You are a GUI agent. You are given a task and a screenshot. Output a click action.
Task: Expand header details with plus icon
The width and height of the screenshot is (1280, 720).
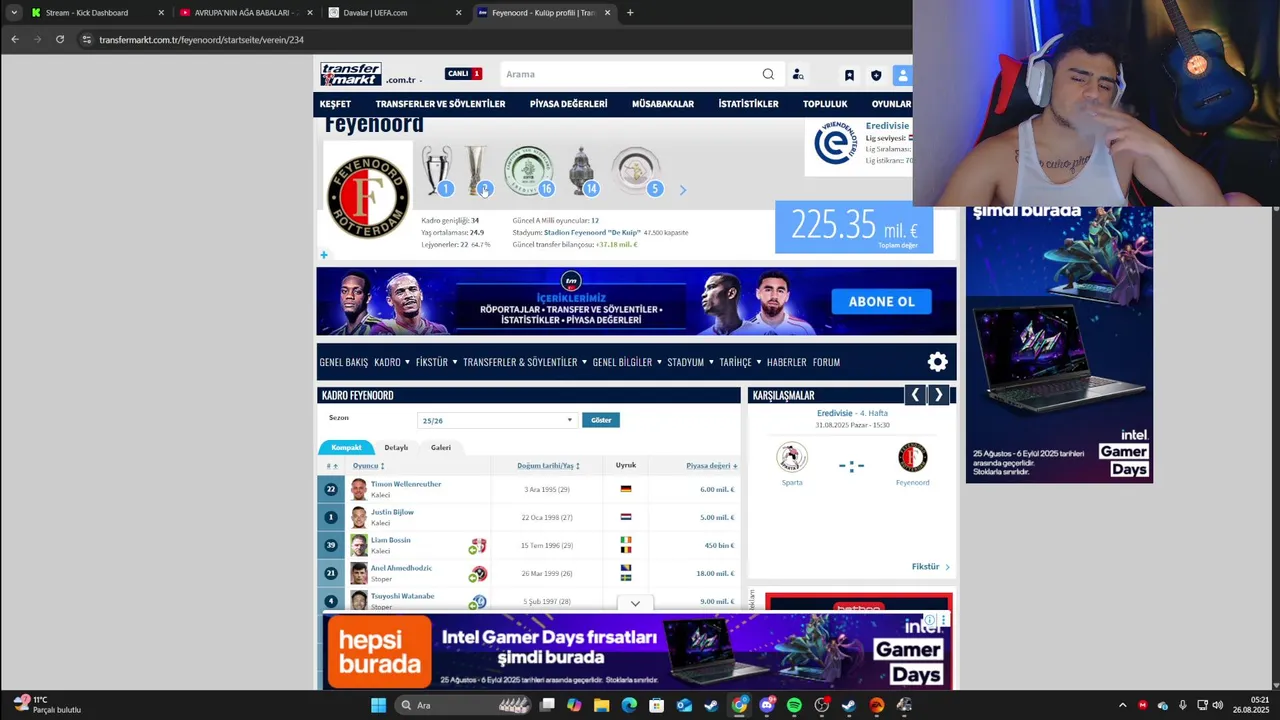(323, 255)
